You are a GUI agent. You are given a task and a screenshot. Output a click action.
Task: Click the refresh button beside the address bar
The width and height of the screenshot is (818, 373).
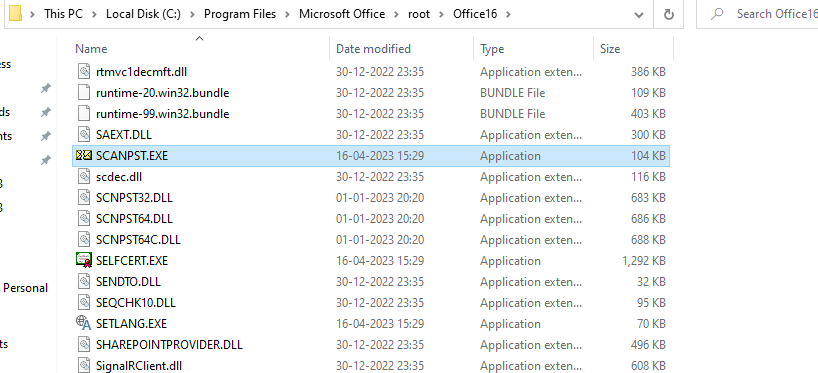coord(668,15)
